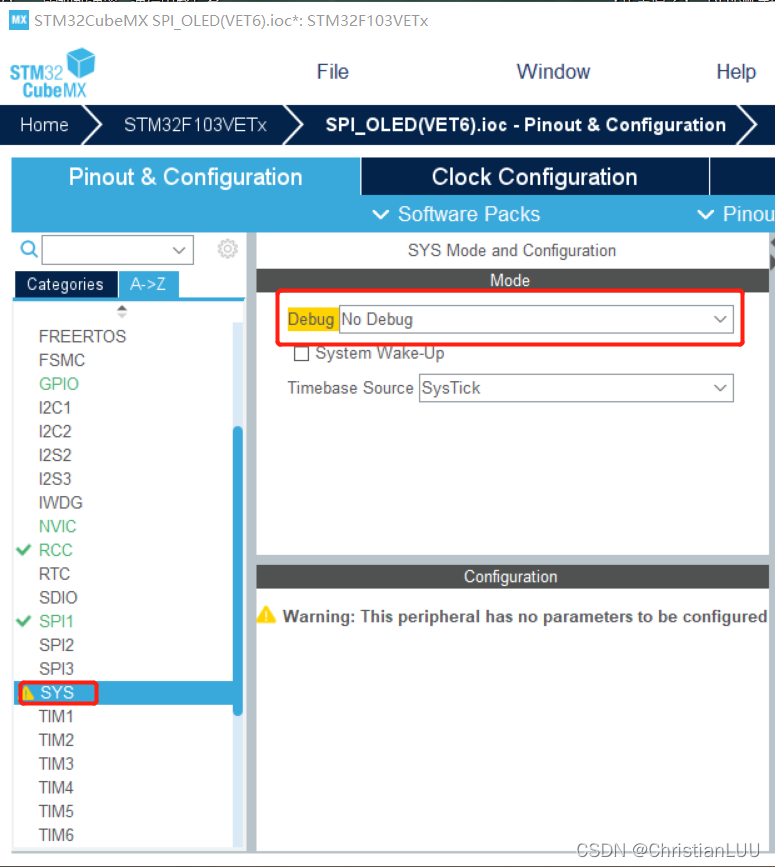Click the SPI_OLED(VET6).ioc breadcrumb
Viewport: 775px width, 867px height.
click(x=525, y=125)
